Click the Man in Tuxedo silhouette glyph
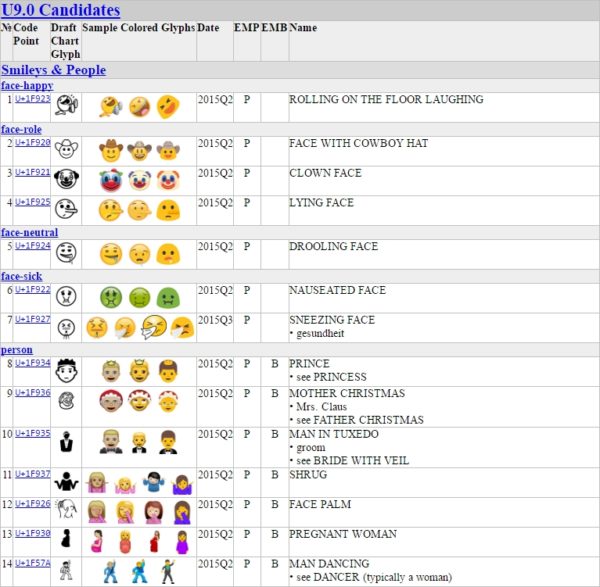600x587 pixels. [67, 442]
